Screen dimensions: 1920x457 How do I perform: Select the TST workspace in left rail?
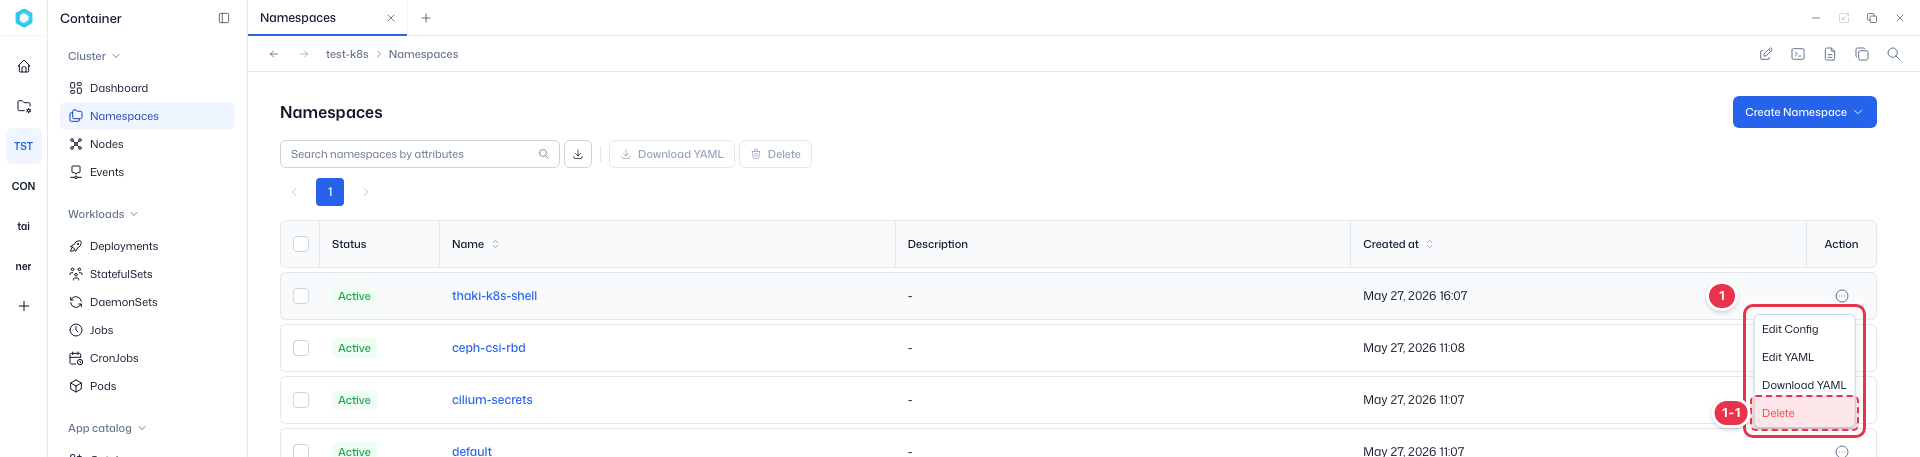24,146
